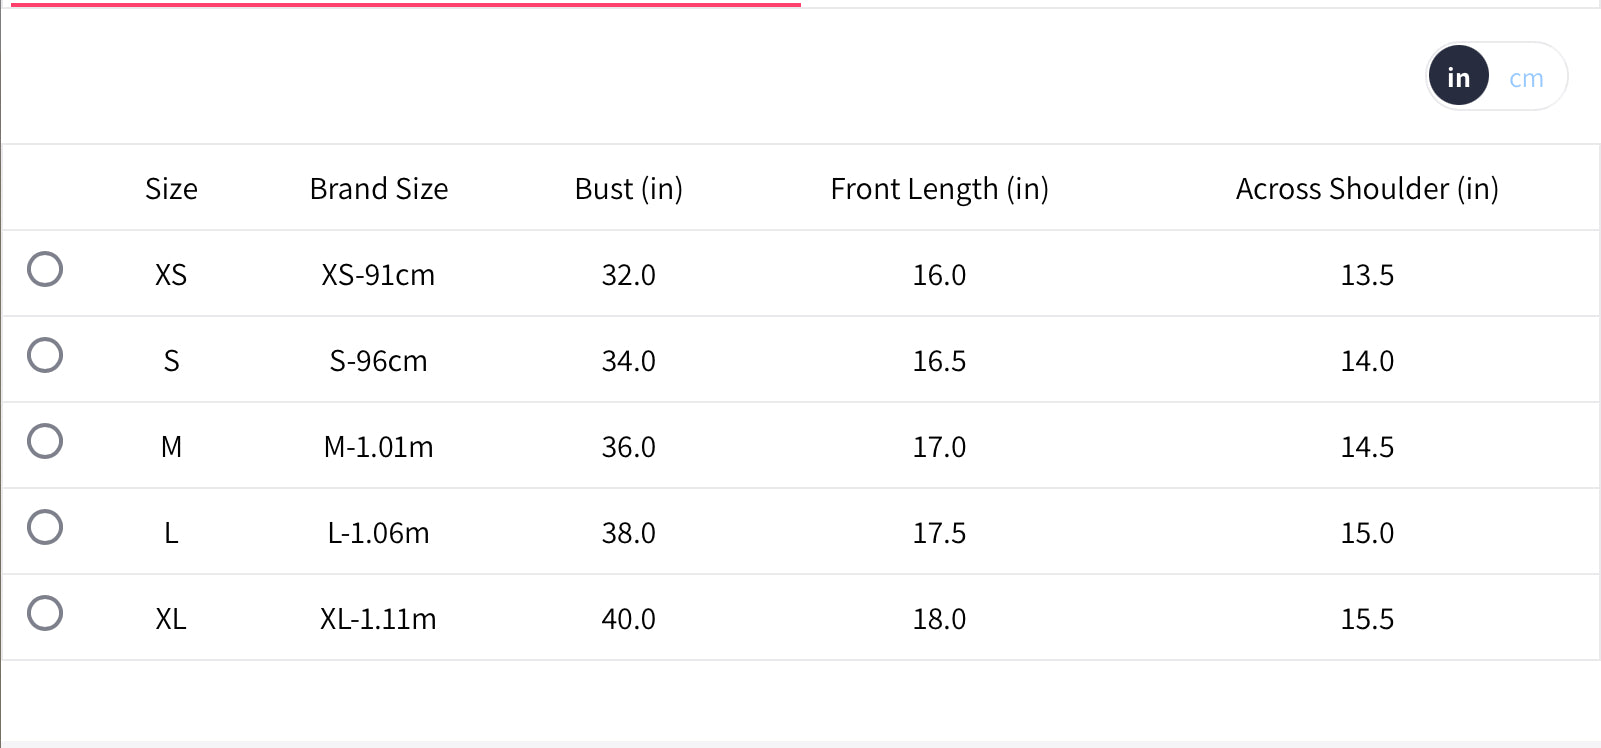Select the S size radio button
The image size is (1601, 748).
click(45, 355)
